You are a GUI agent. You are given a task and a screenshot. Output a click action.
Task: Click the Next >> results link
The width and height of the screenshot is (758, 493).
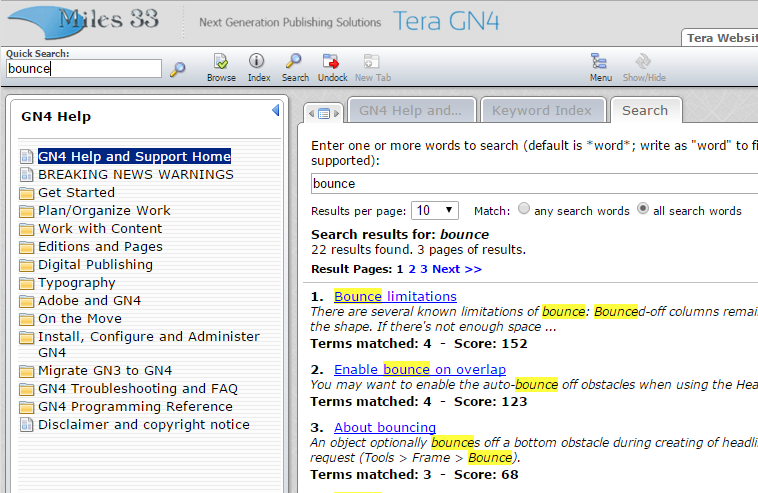pyautogui.click(x=457, y=269)
